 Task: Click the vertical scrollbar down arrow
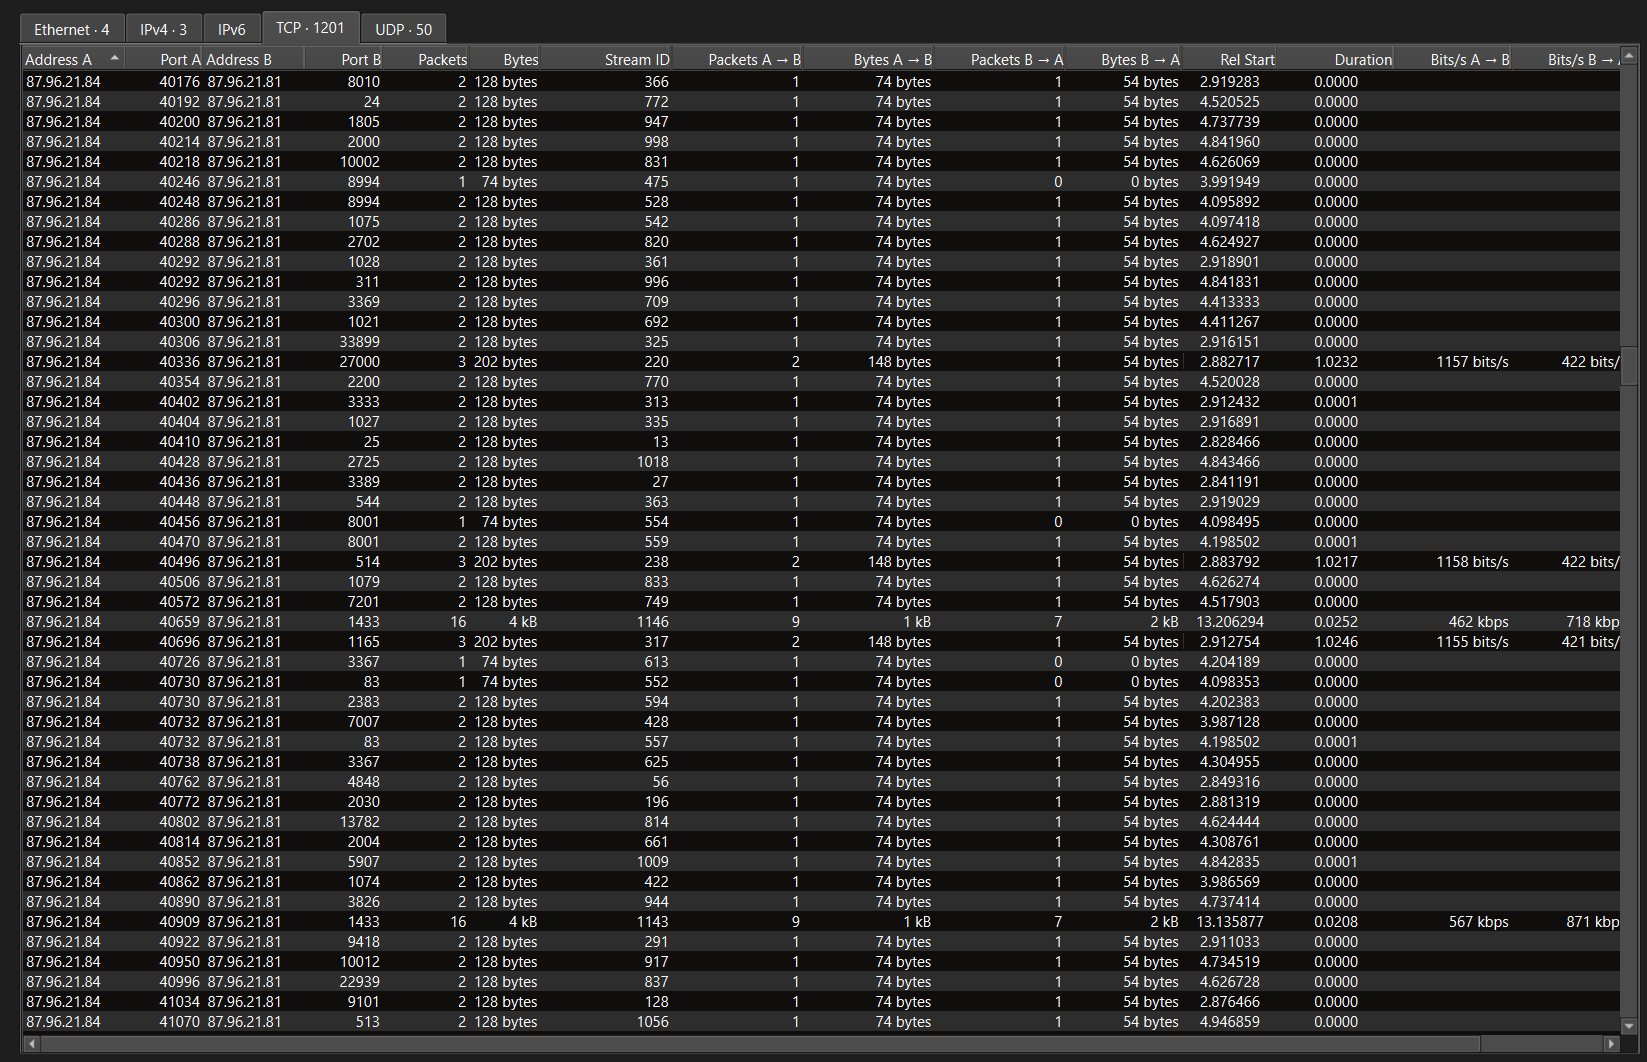pos(1629,1025)
